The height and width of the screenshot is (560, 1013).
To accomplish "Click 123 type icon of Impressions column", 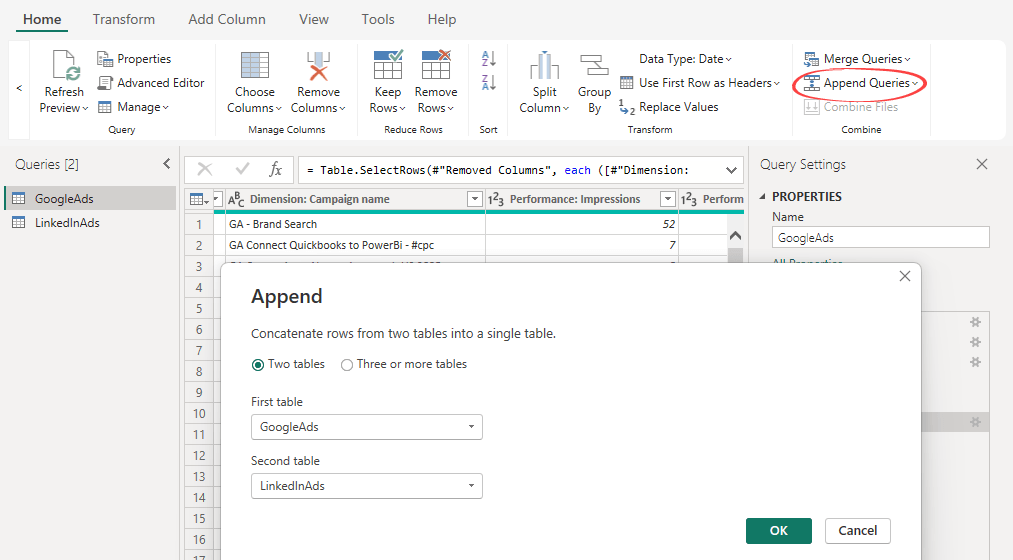I will [496, 200].
